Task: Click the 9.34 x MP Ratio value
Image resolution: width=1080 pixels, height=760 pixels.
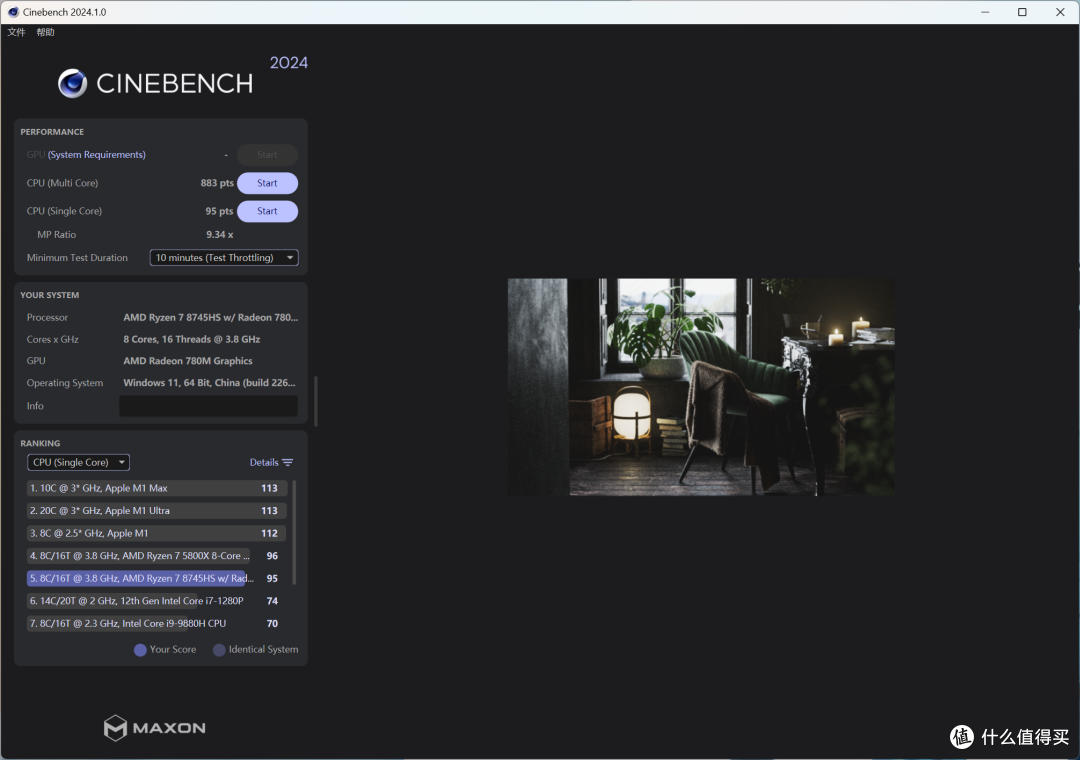Action: [220, 235]
